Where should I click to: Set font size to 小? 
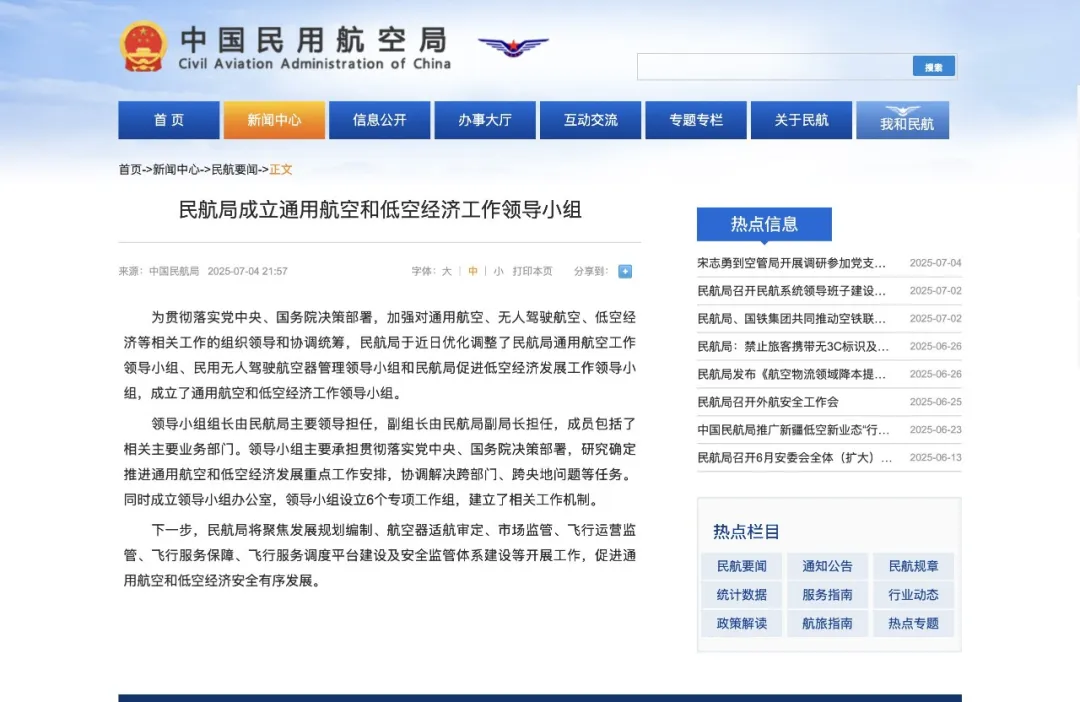pyautogui.click(x=498, y=271)
